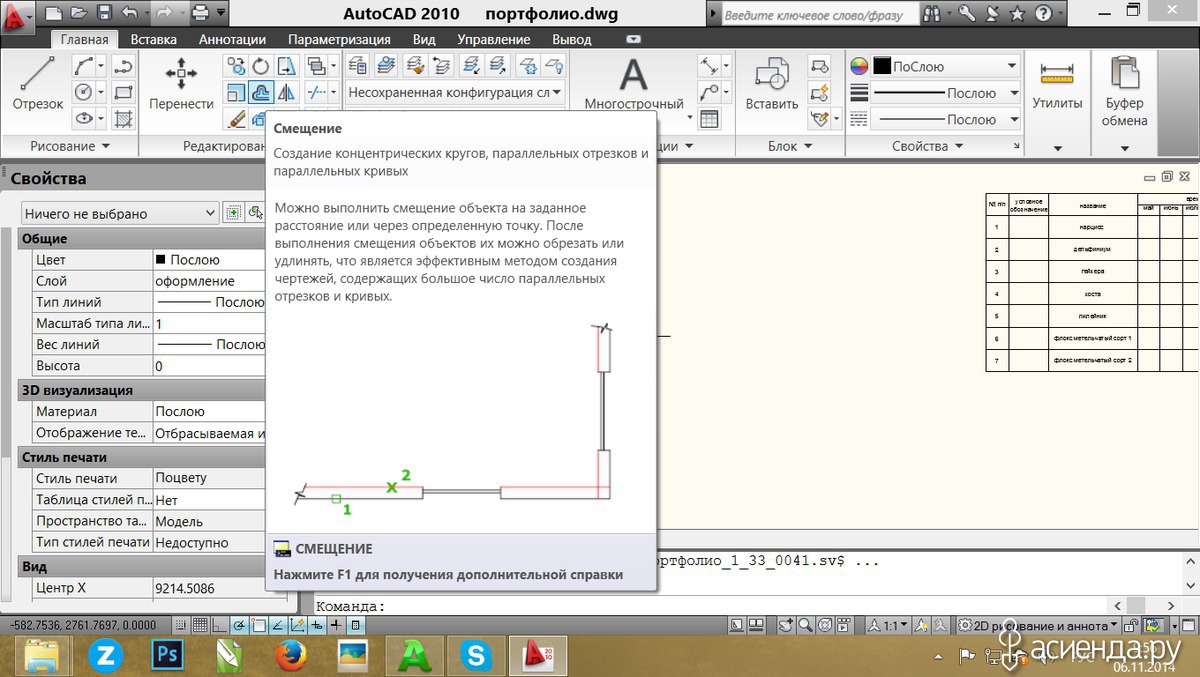Screen dimensions: 1200x677
Task: Collapse the Общие section header
Action: [142, 239]
